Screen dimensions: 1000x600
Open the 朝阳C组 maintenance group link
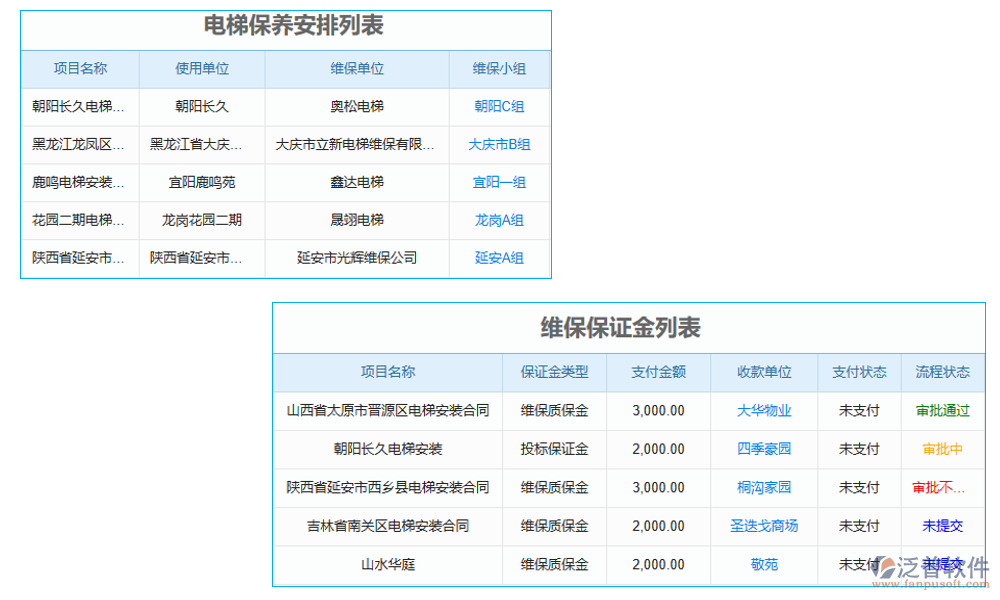[498, 106]
